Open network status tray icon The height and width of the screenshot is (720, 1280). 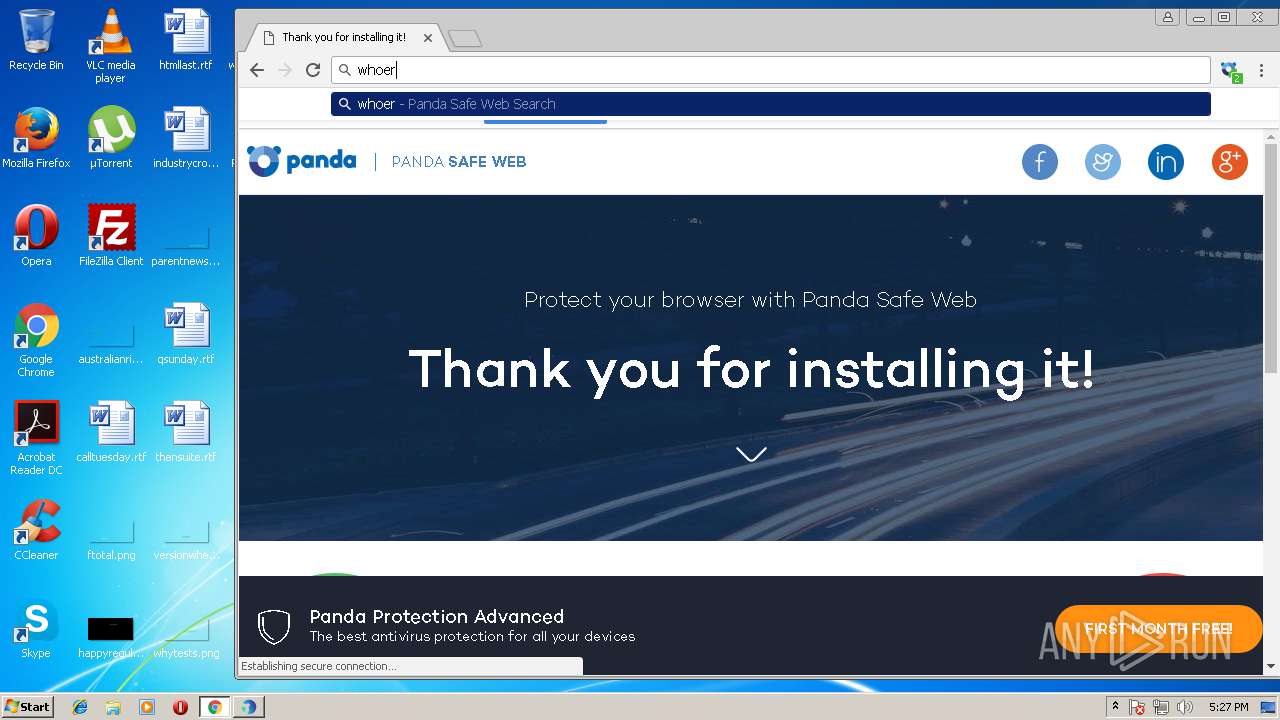tap(1161, 707)
